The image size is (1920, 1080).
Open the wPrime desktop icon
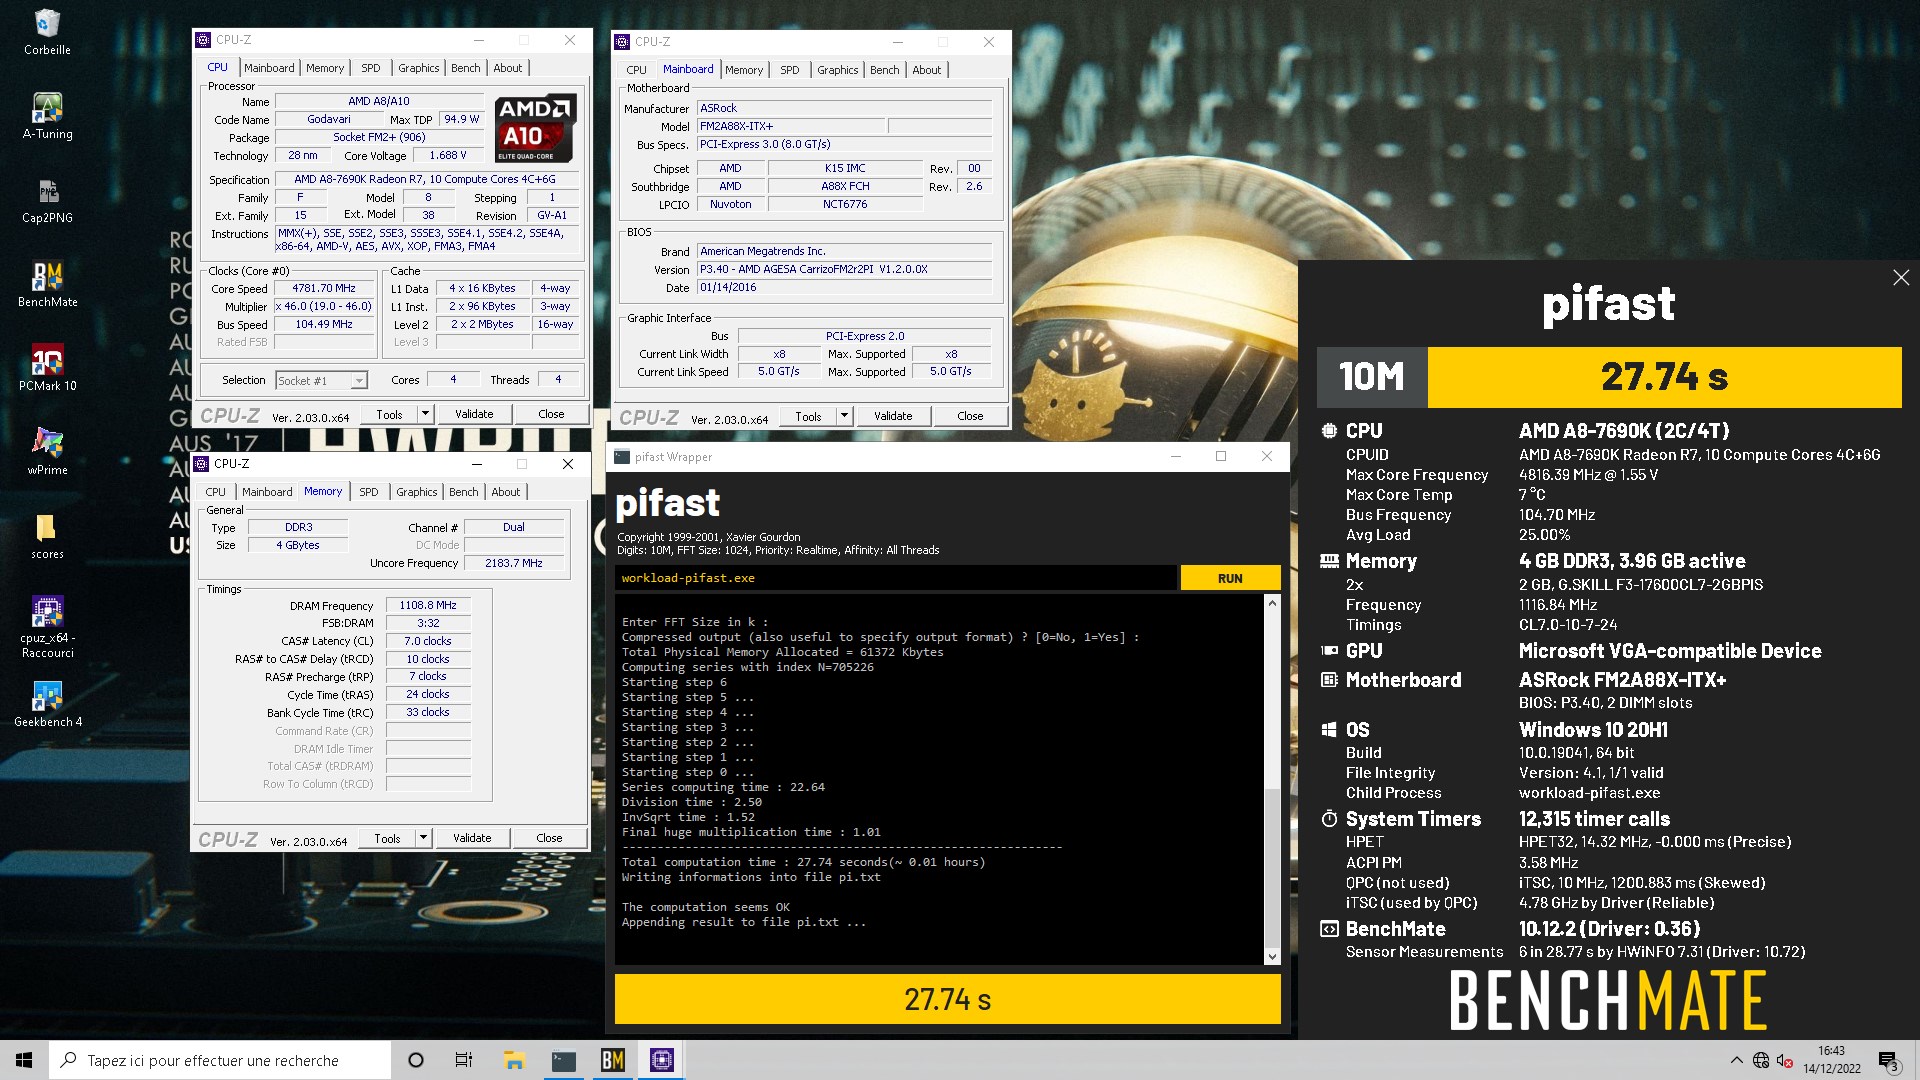pos(47,451)
